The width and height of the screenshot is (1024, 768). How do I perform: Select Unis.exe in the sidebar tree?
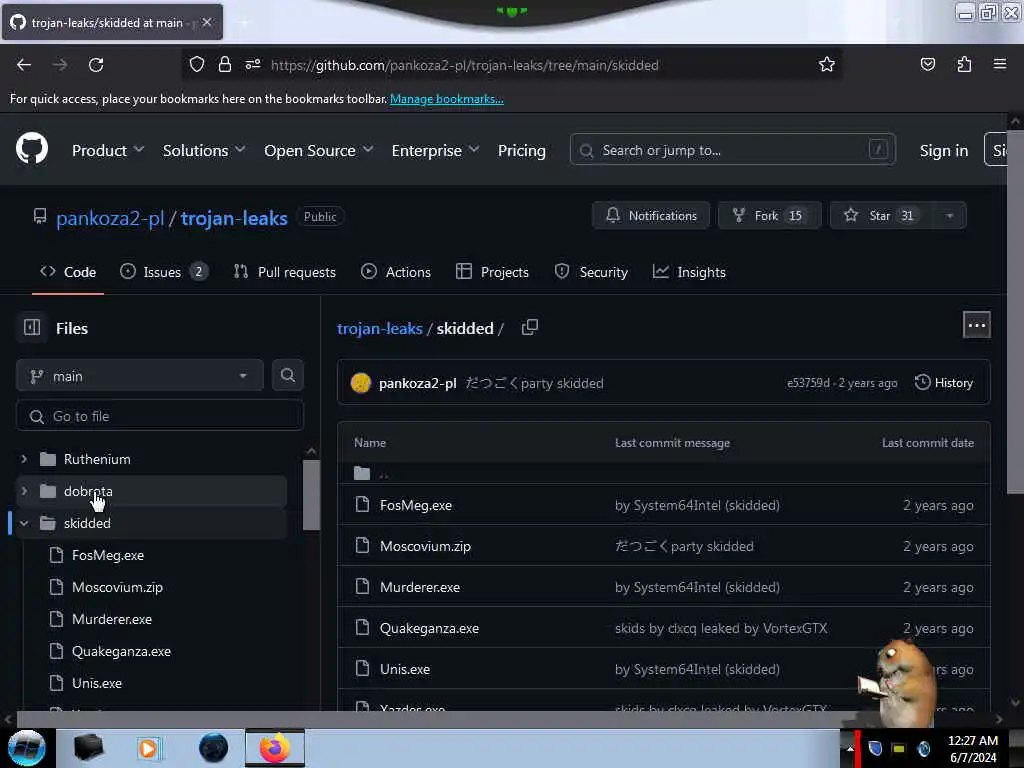pos(97,683)
